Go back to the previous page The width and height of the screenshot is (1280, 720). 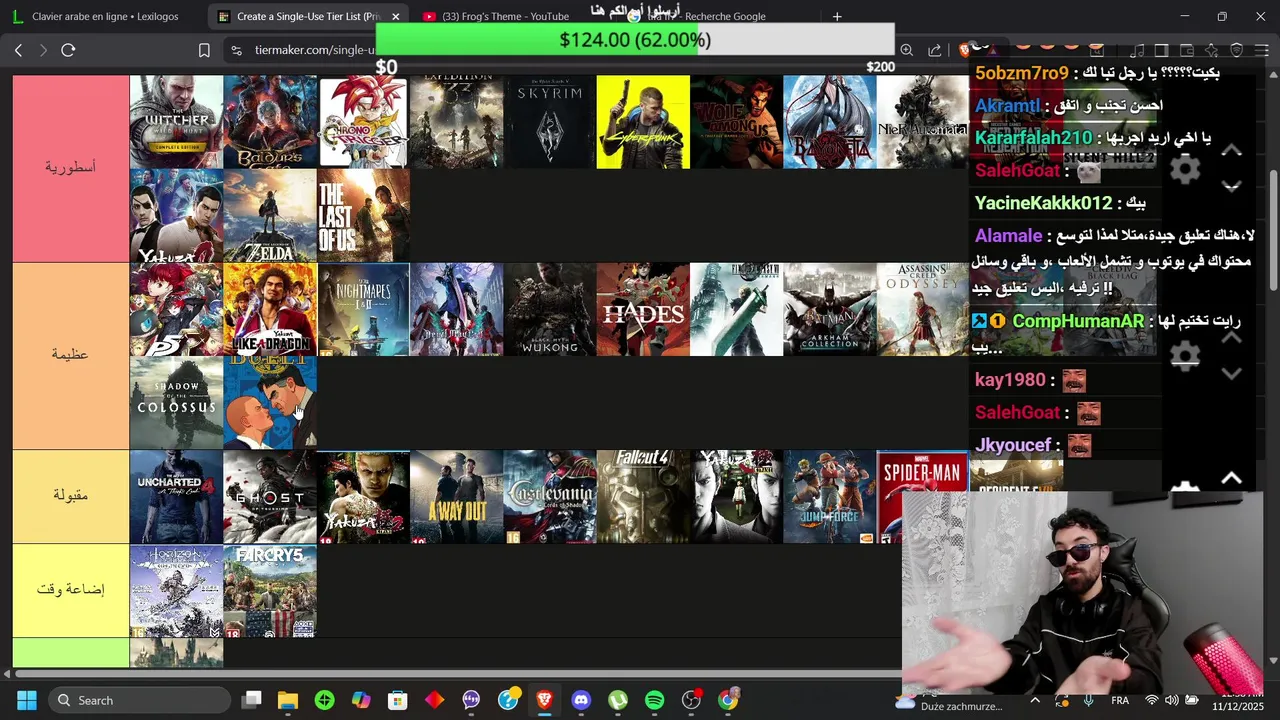point(18,50)
